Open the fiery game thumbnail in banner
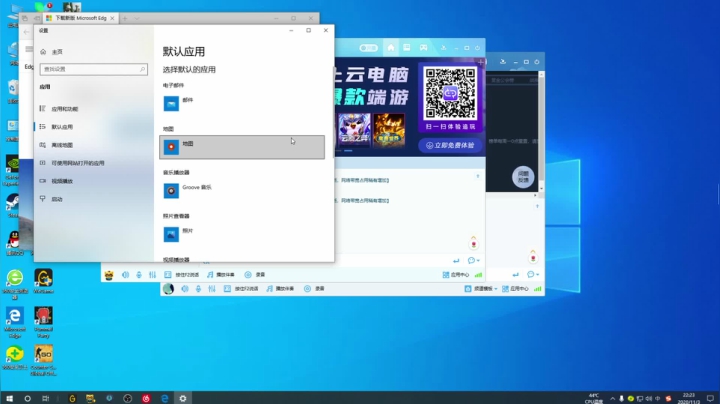Screen dimensions: 720x404 click(388, 130)
